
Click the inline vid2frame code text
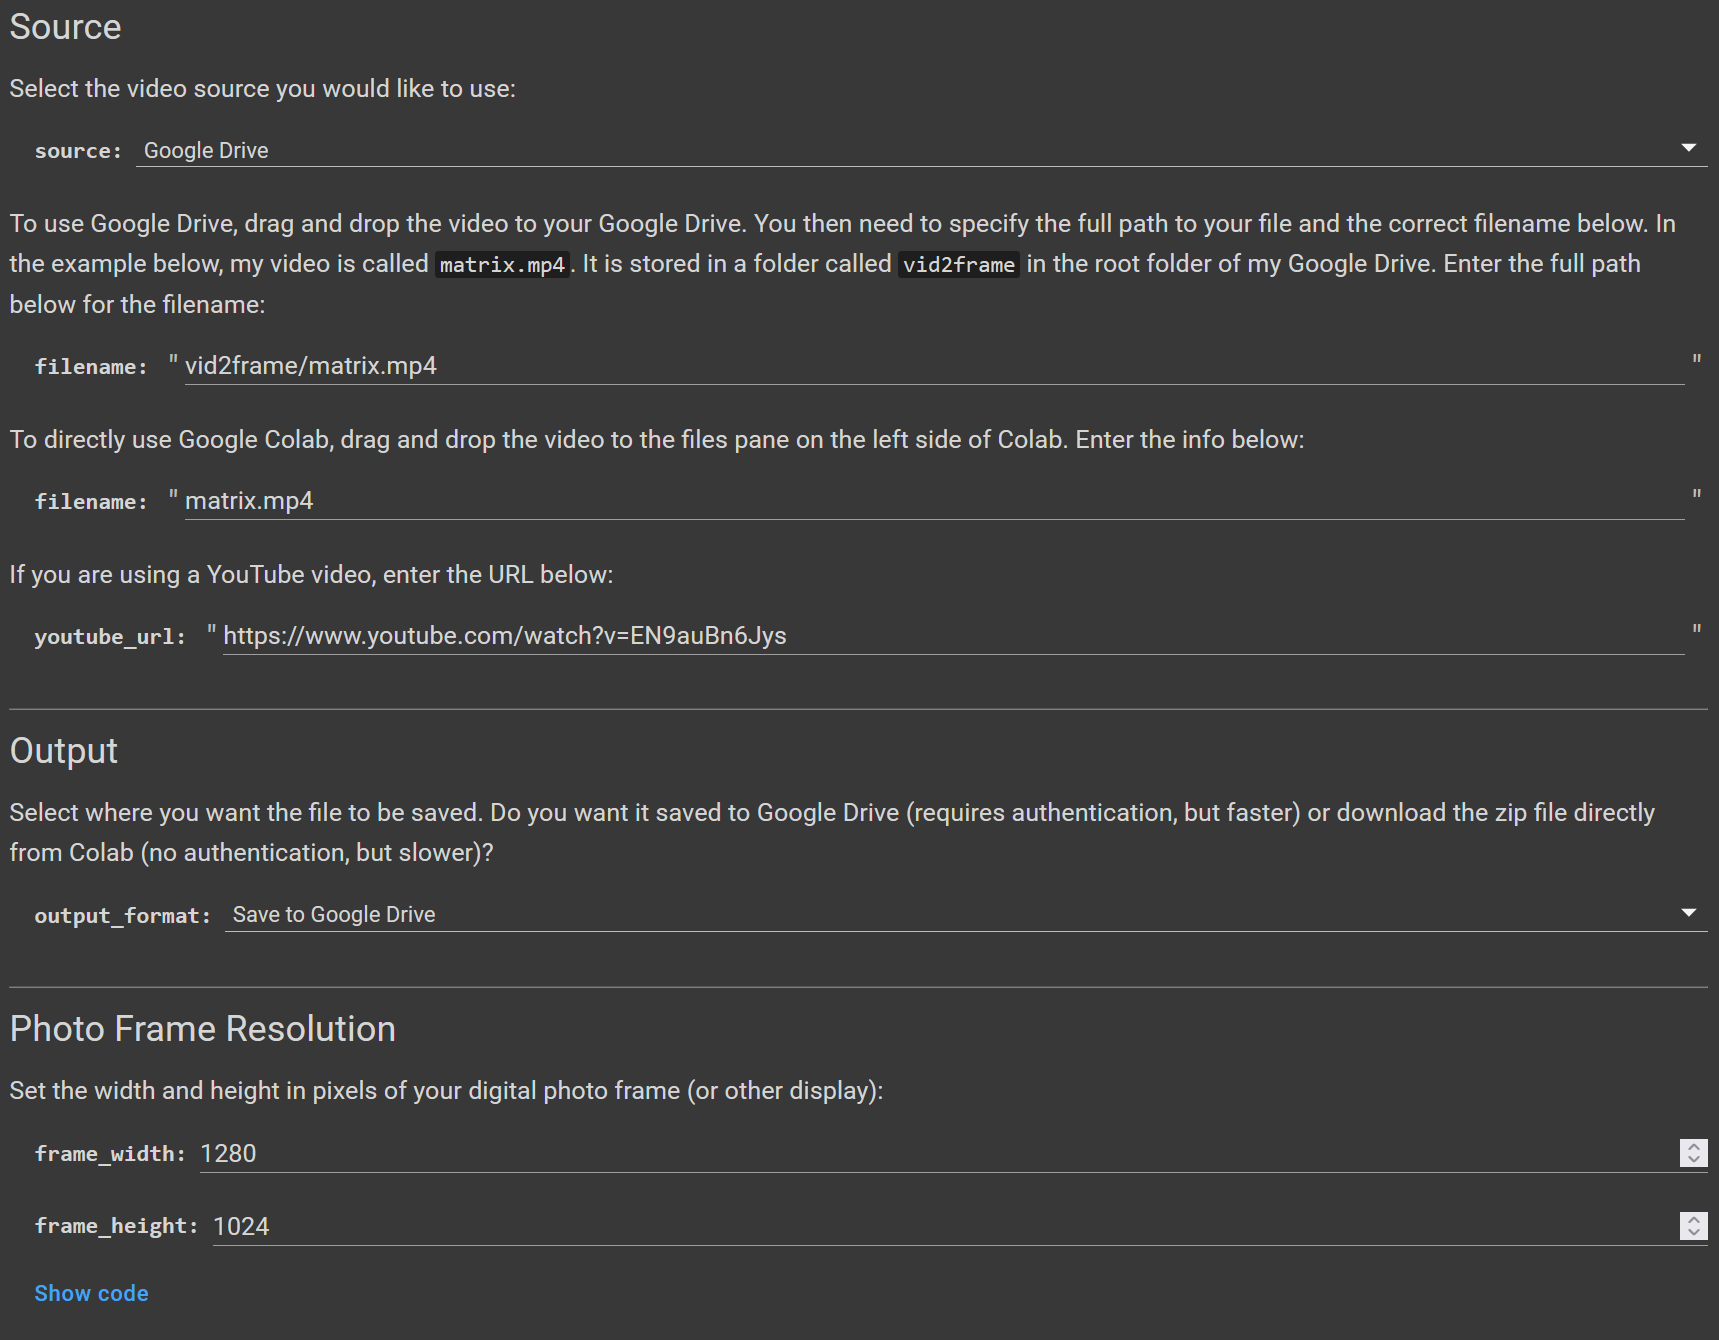click(x=958, y=265)
